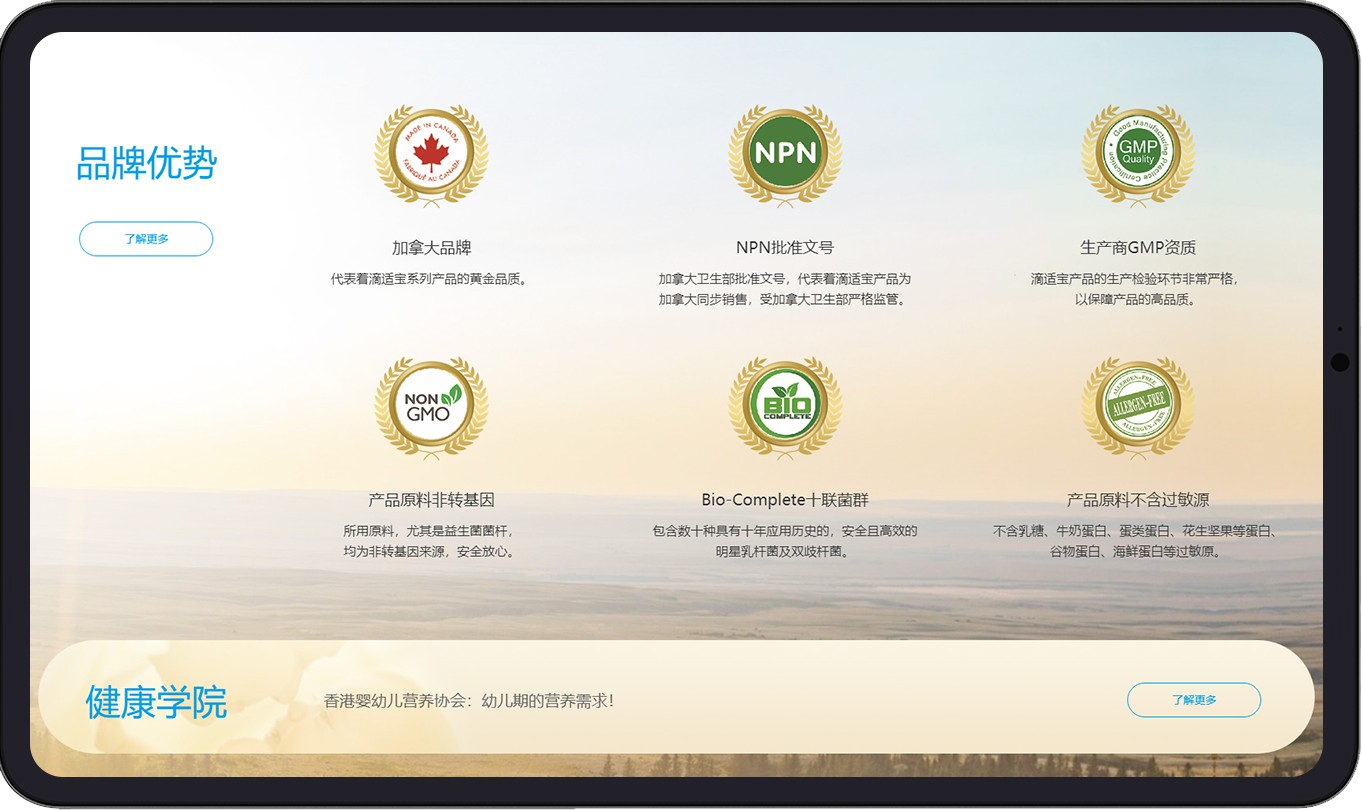
Task: Click the 滴适宝产品的生产检验环节非常严格 description
Action: (1136, 289)
